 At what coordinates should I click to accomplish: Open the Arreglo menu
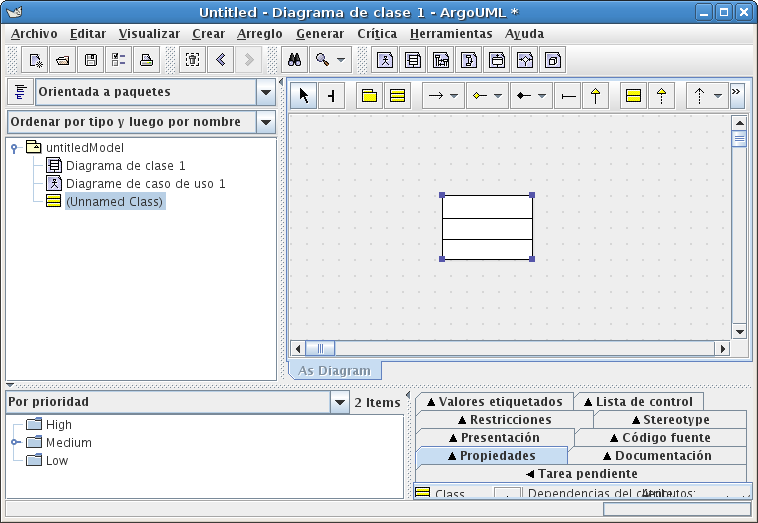point(260,34)
